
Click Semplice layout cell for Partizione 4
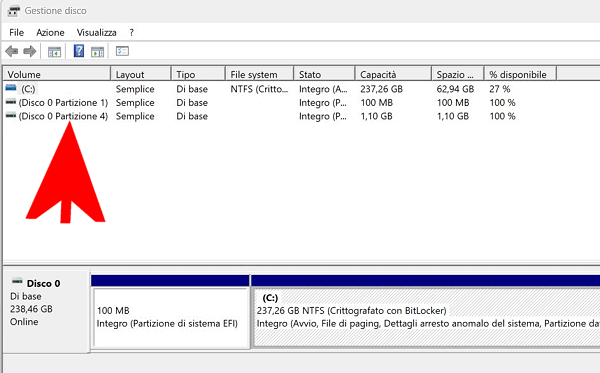click(135, 116)
